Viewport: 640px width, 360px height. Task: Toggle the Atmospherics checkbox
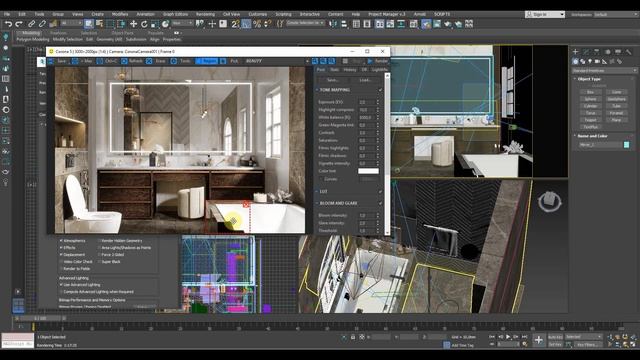pyautogui.click(x=61, y=241)
